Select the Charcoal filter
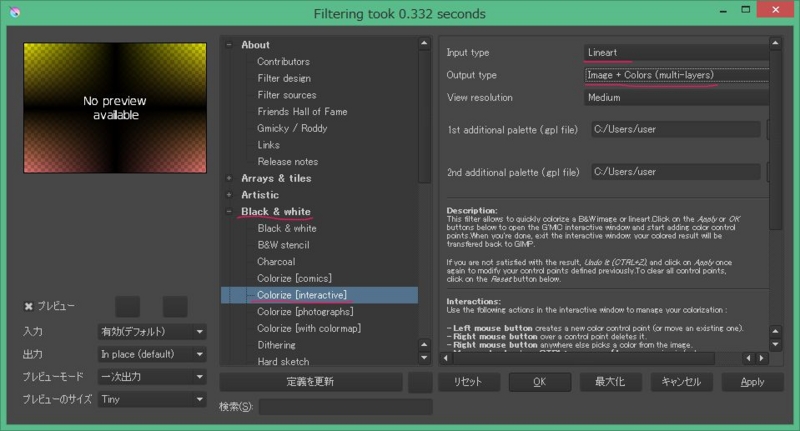 pyautogui.click(x=276, y=262)
